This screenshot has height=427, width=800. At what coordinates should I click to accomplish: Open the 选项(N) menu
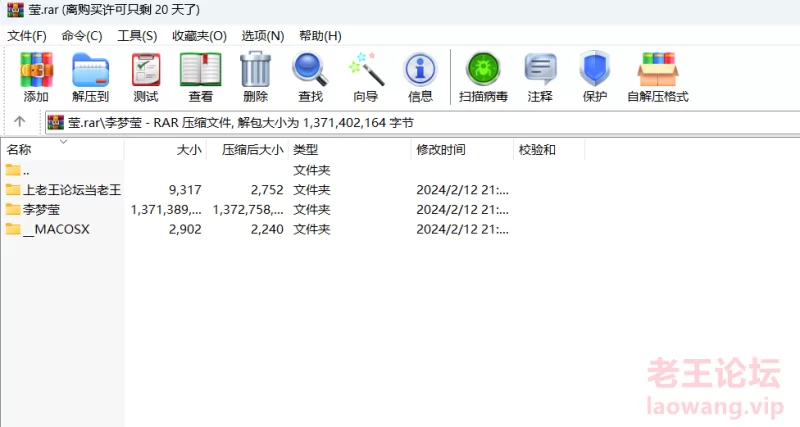[263, 36]
